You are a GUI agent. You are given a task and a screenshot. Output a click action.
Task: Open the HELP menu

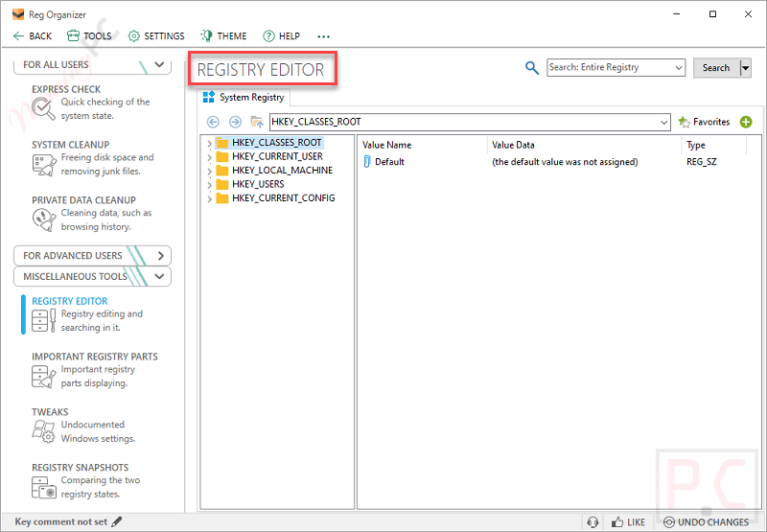[281, 36]
